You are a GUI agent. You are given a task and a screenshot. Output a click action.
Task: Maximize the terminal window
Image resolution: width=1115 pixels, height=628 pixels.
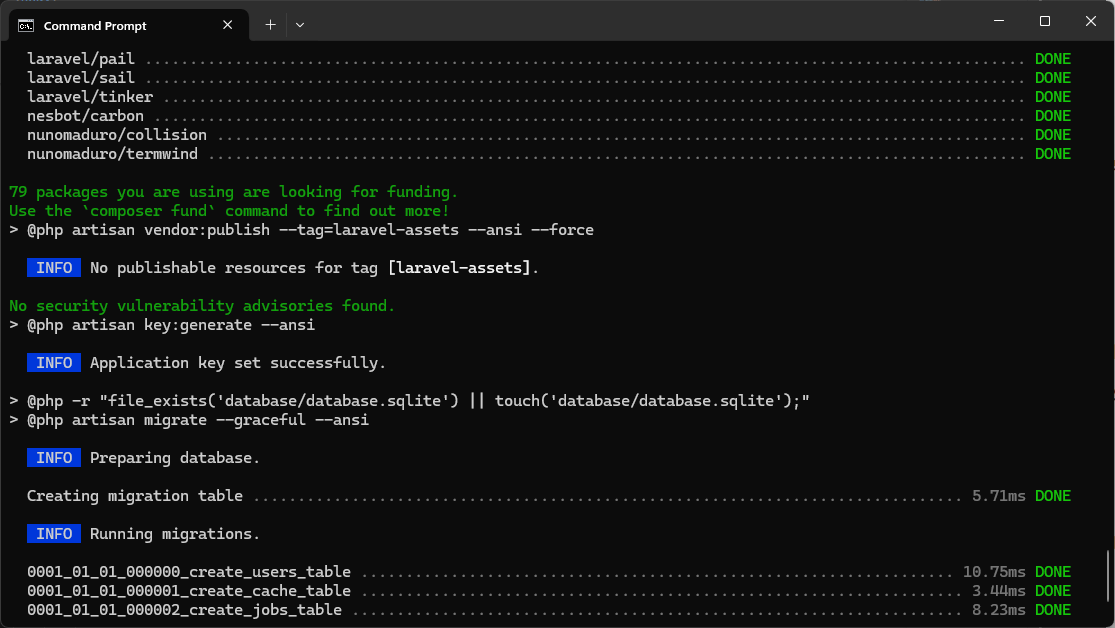coord(1045,21)
